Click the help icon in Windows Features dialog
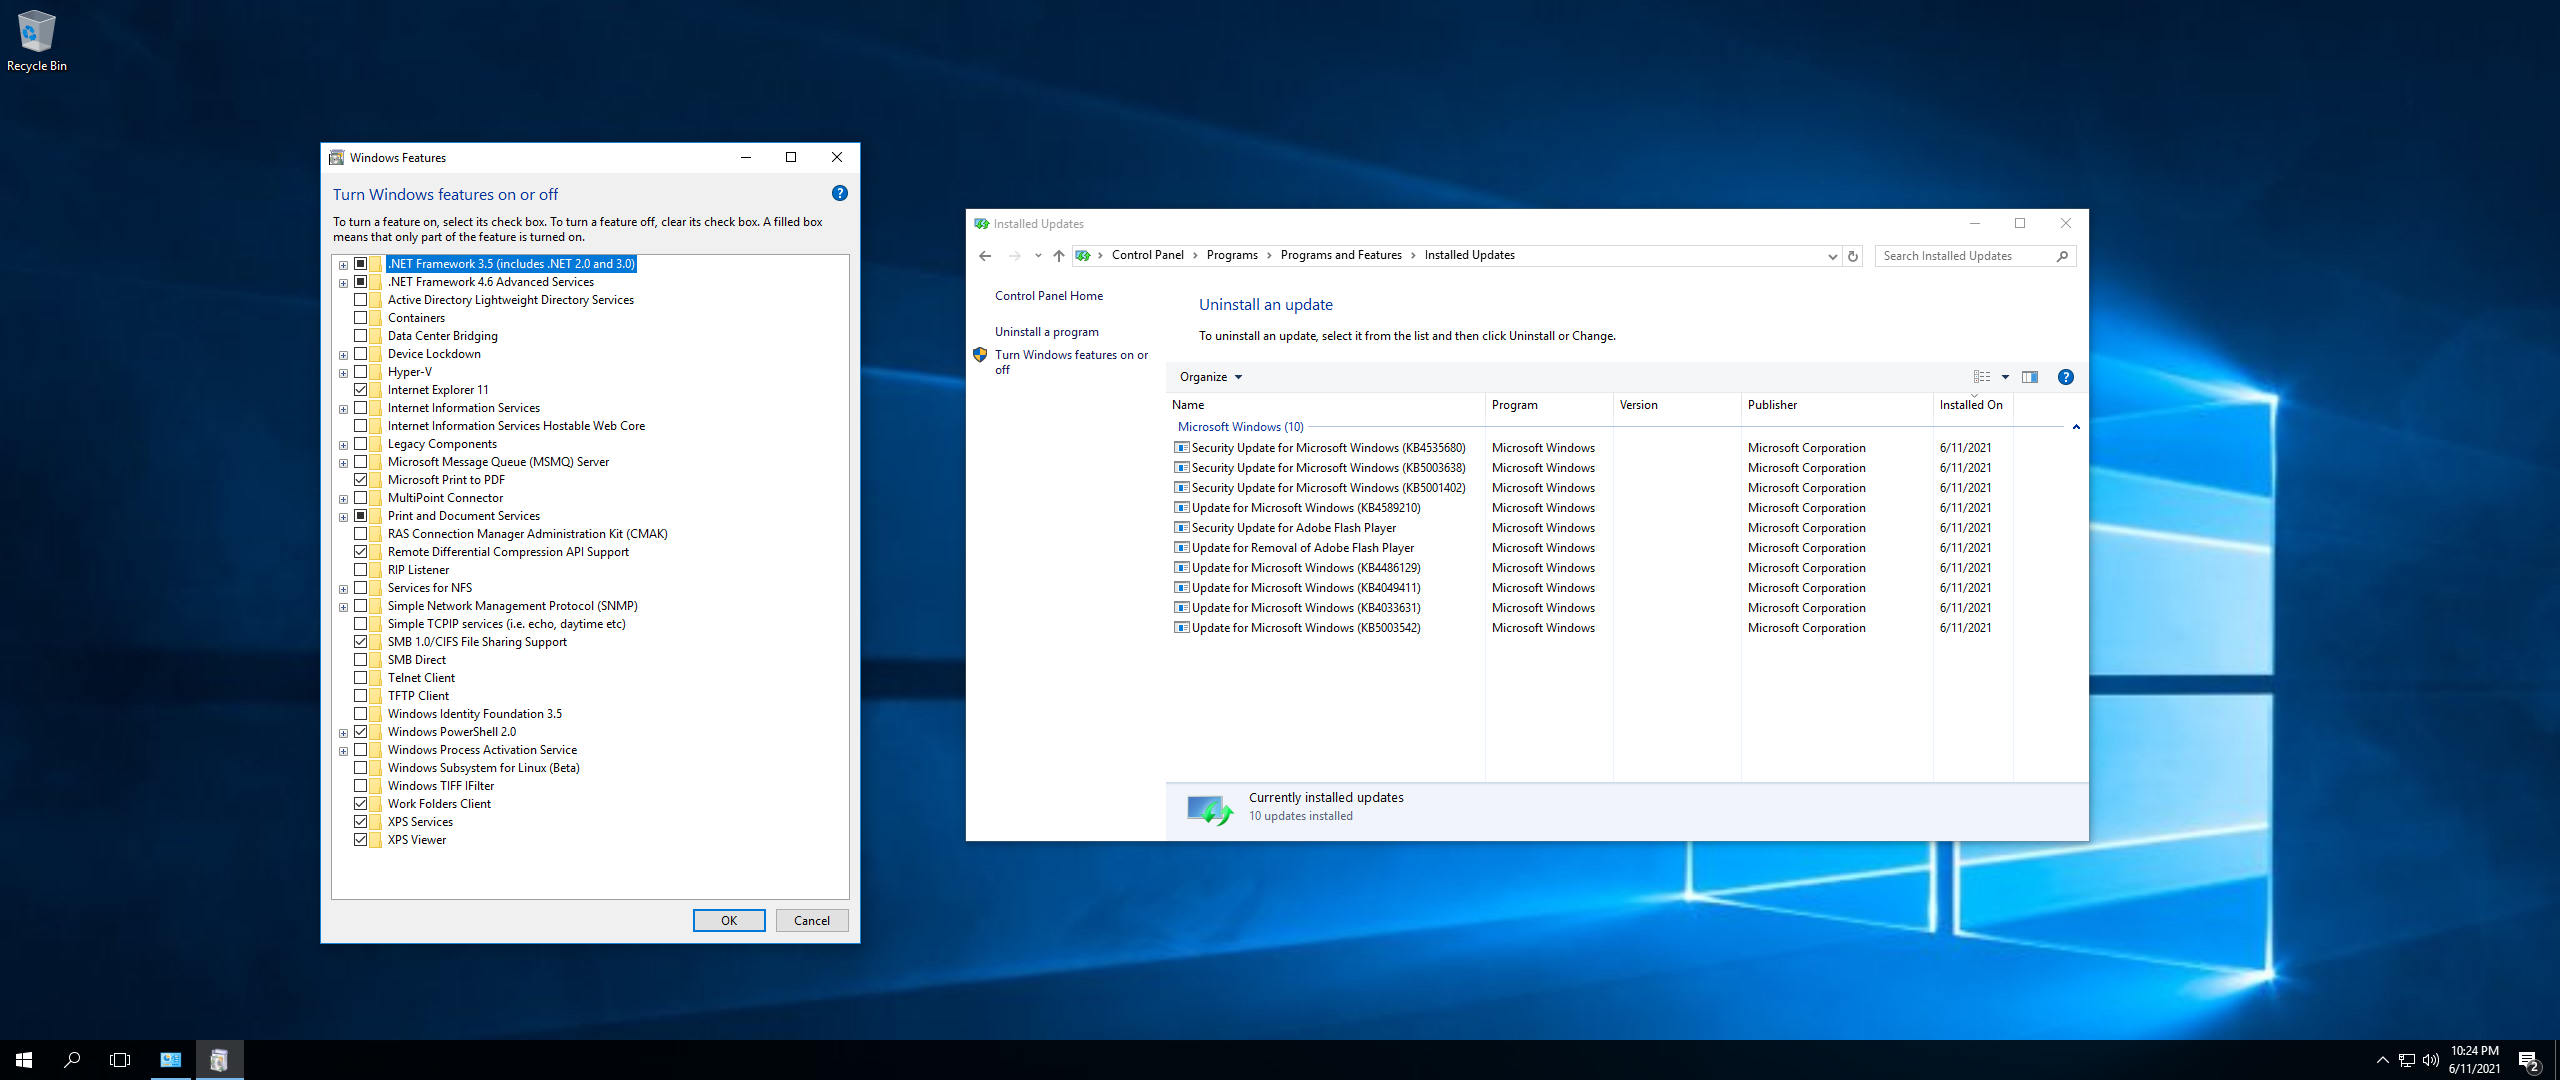The image size is (2560, 1080). pos(839,194)
